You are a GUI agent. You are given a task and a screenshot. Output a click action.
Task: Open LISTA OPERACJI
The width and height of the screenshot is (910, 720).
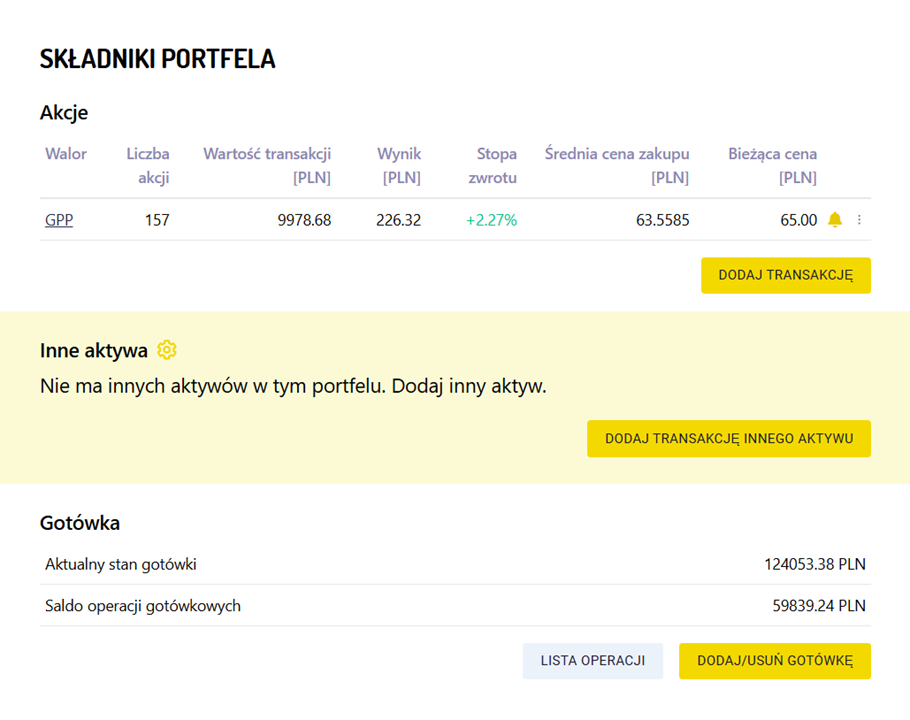tap(592, 660)
